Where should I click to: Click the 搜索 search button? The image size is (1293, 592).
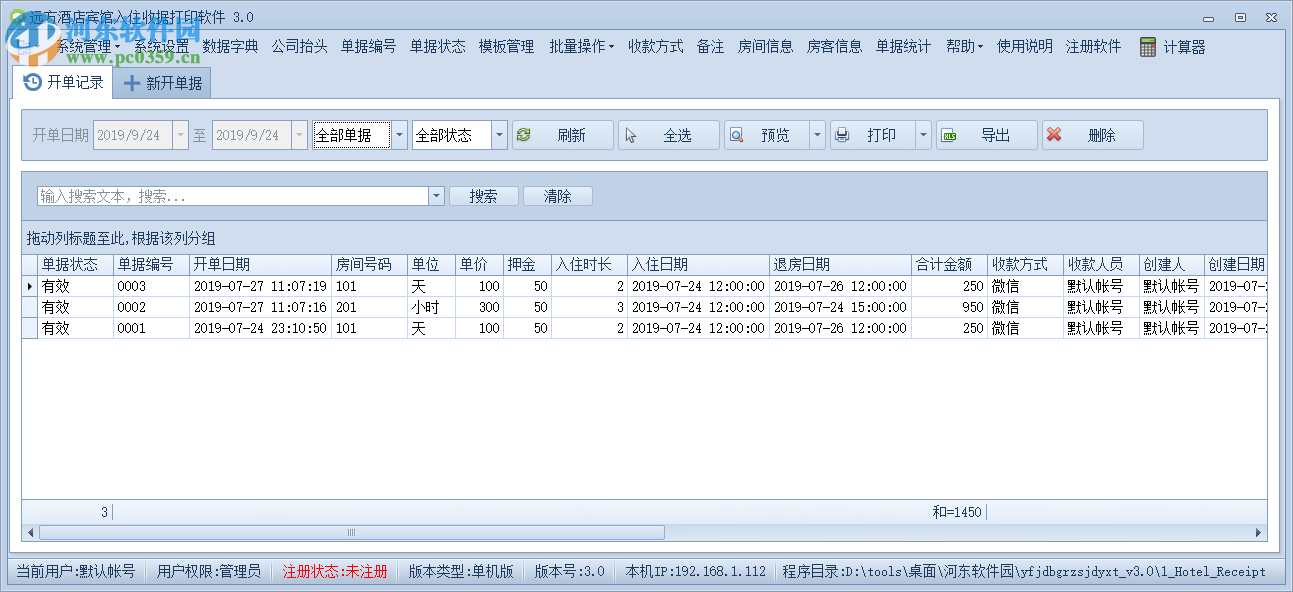(483, 196)
